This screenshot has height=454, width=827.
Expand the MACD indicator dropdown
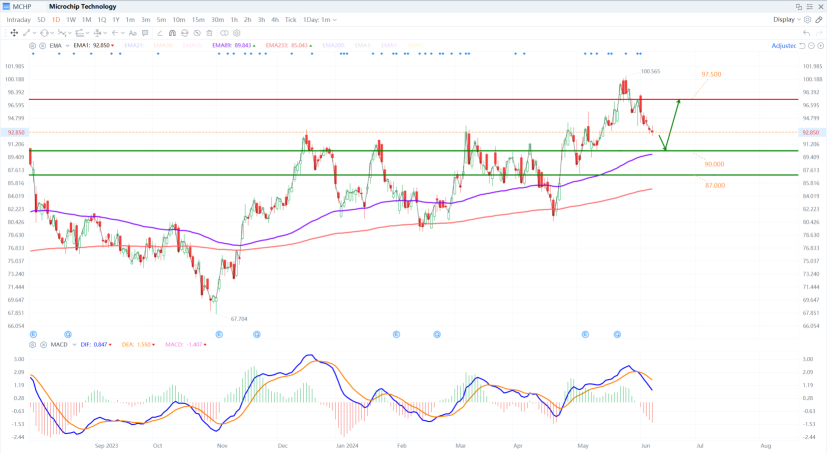click(74, 344)
